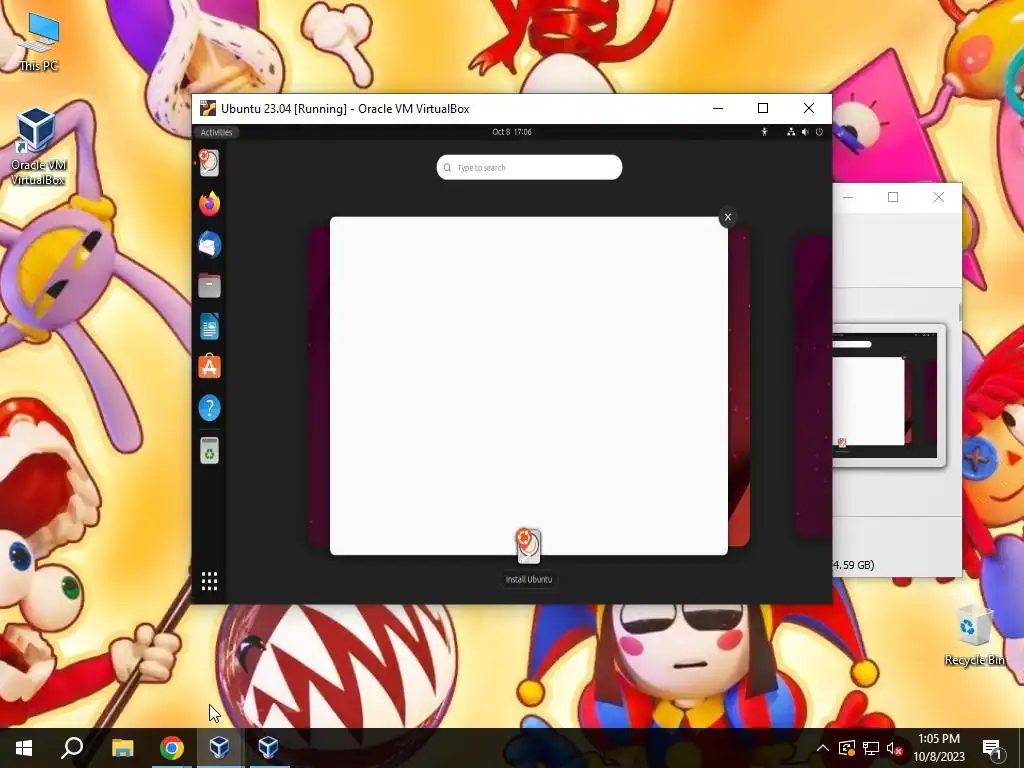Open the Oct 8 17:06 clock menu
Viewport: 1024px width, 768px height.
(x=512, y=132)
